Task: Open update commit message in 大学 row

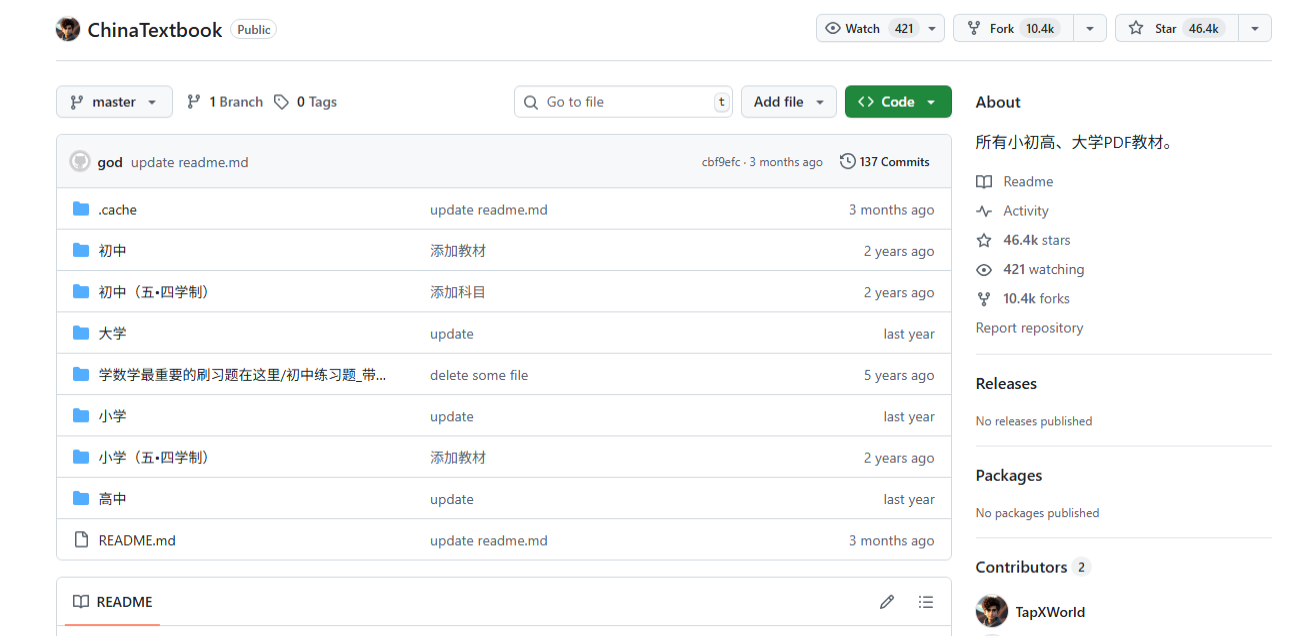Action: coord(452,334)
